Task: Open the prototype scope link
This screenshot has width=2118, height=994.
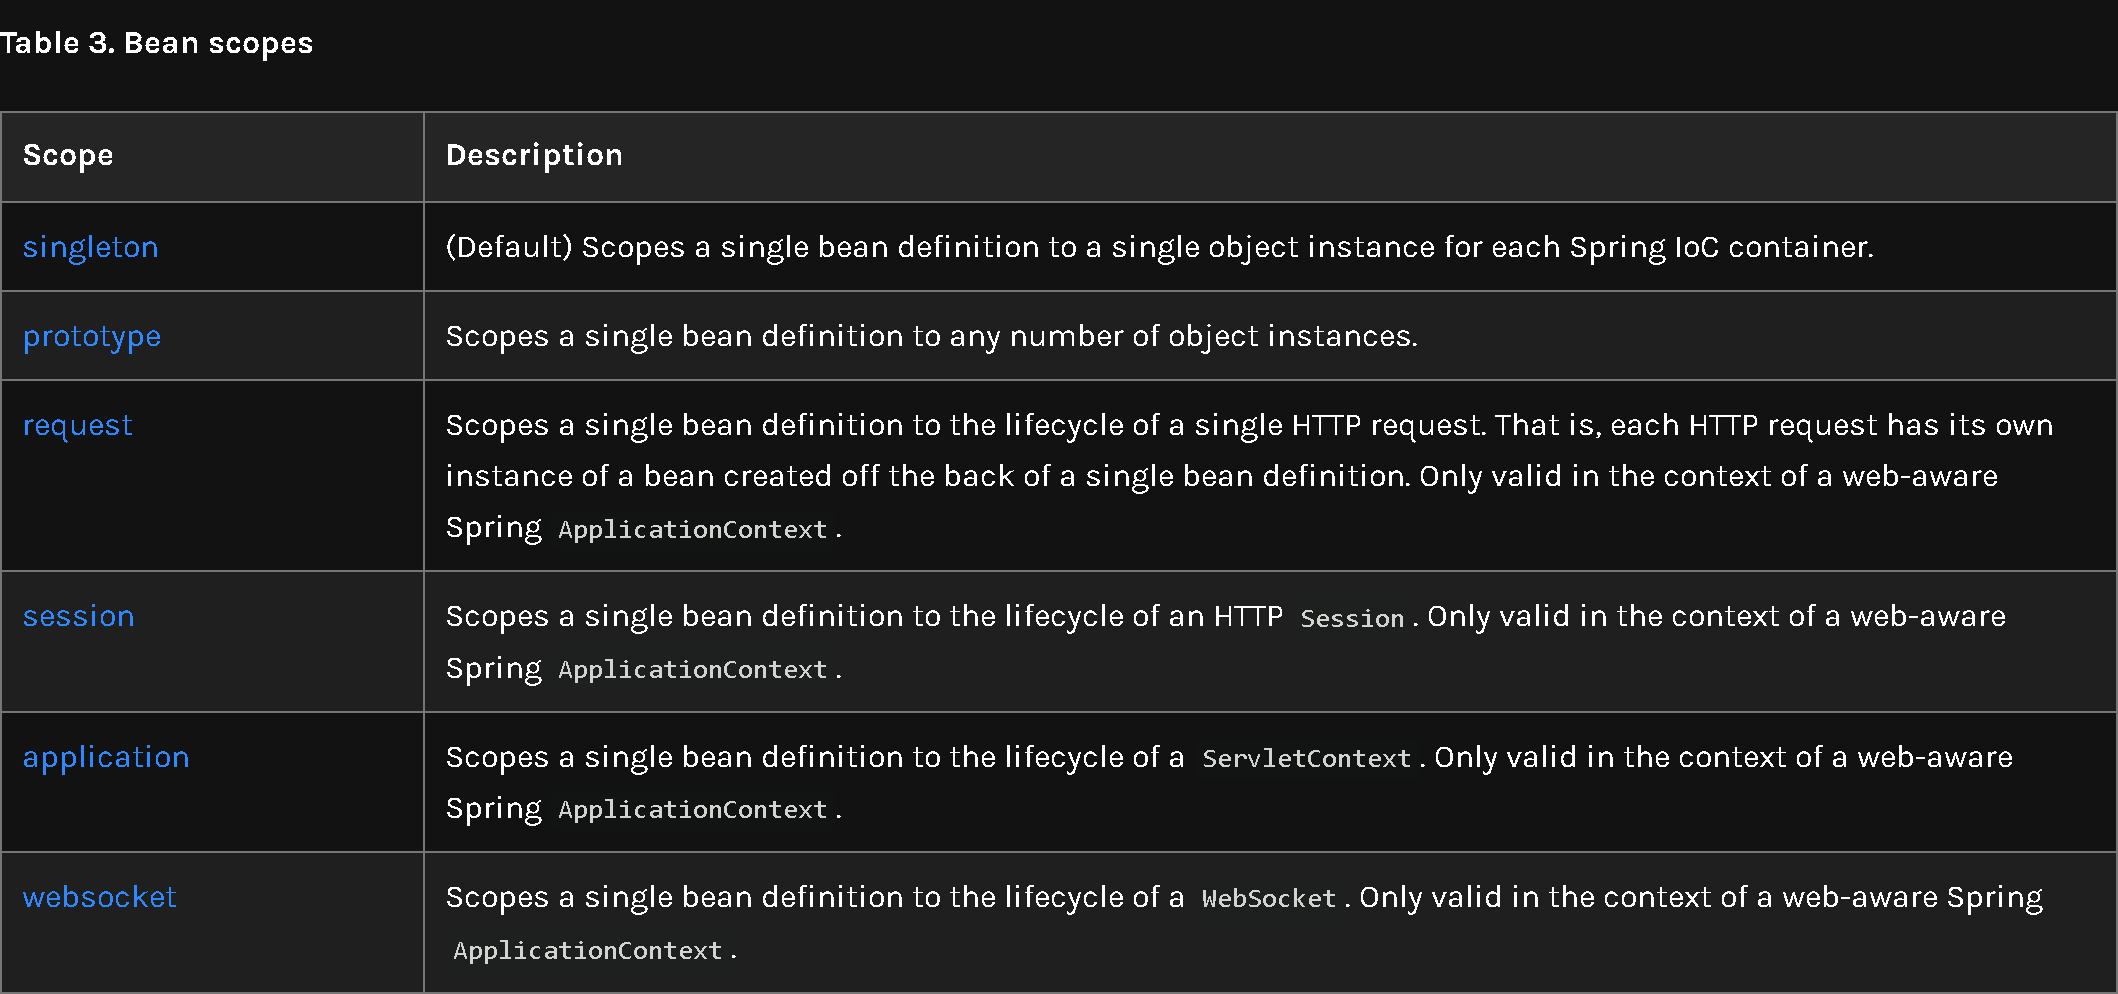Action: tap(91, 337)
